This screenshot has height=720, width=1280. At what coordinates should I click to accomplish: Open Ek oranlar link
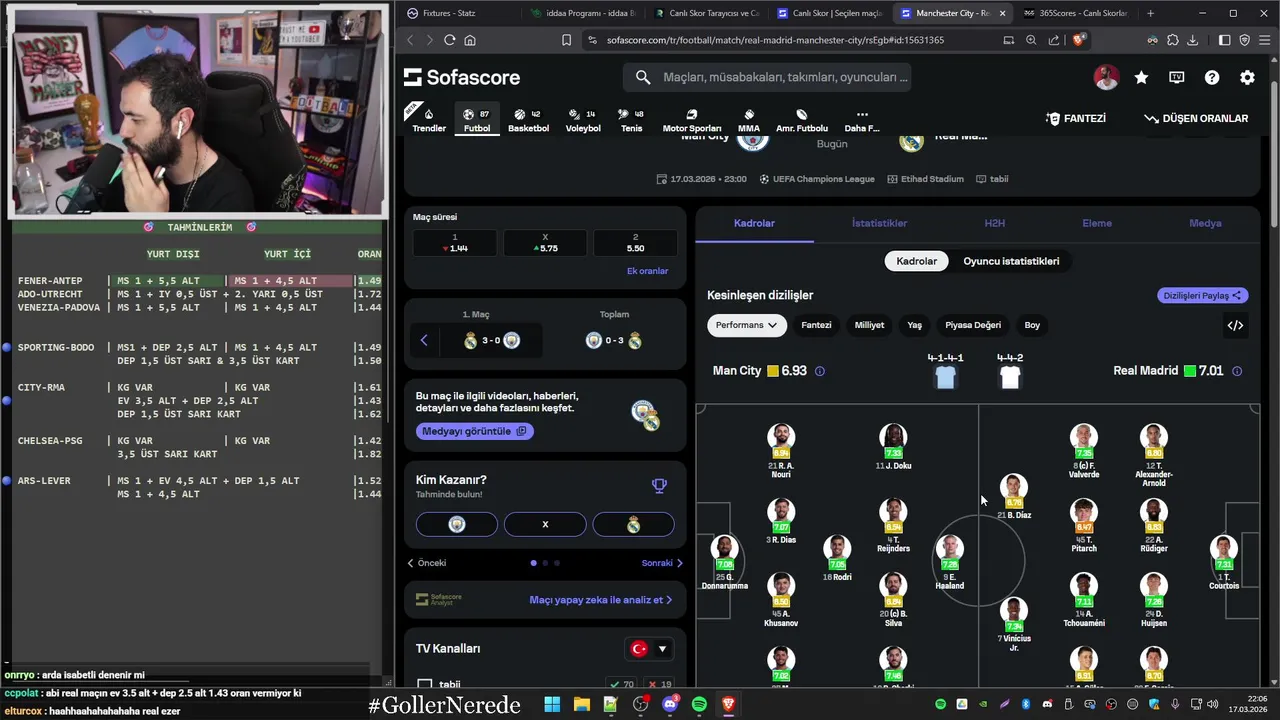[x=647, y=271]
